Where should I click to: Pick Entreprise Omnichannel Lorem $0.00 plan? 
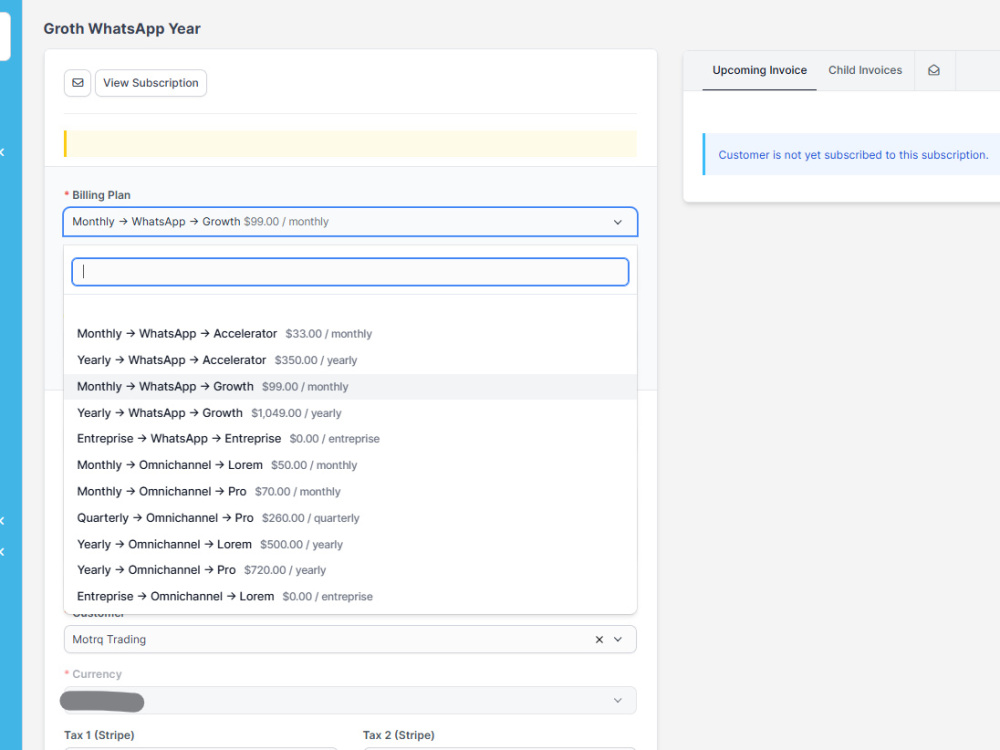[x=350, y=596]
